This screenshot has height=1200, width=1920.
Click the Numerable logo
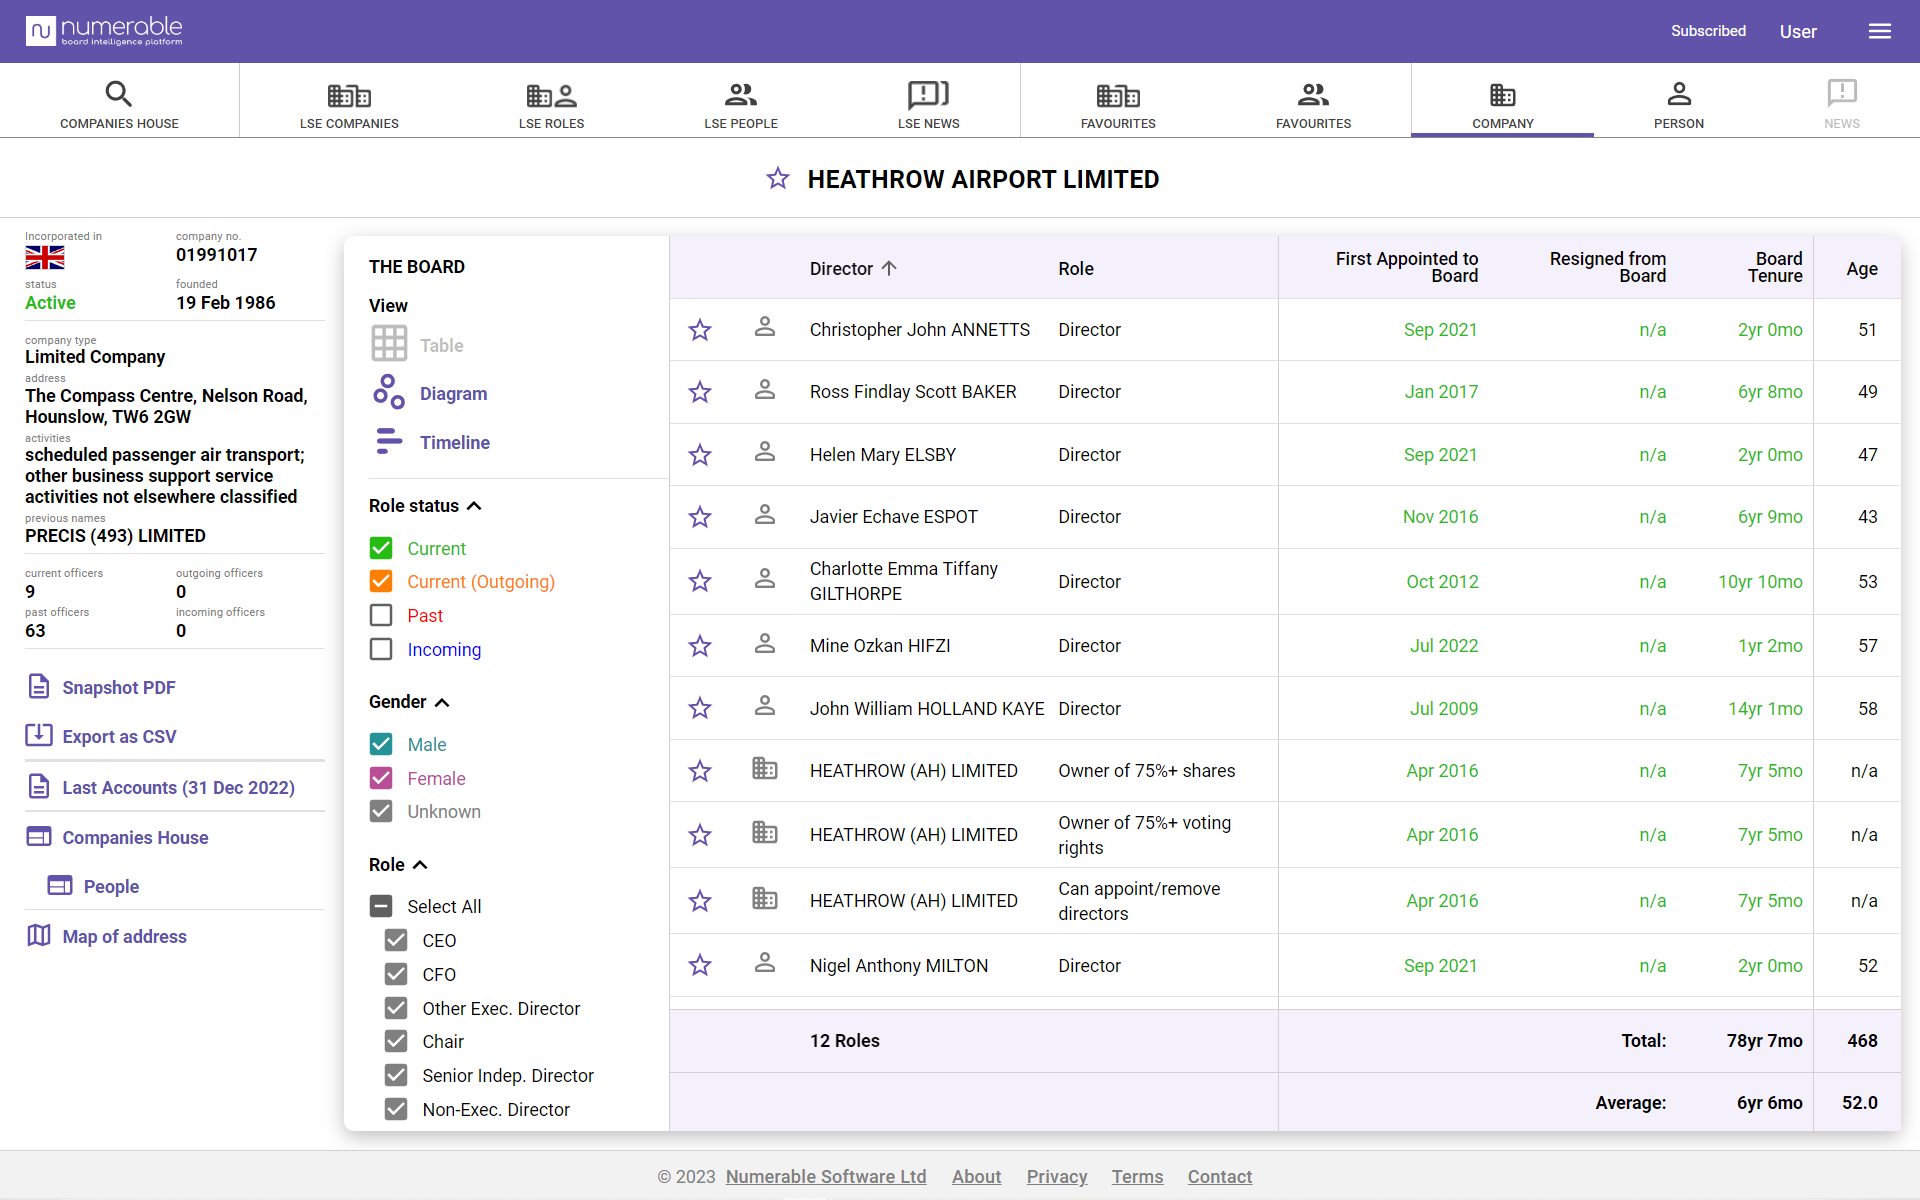pos(104,31)
